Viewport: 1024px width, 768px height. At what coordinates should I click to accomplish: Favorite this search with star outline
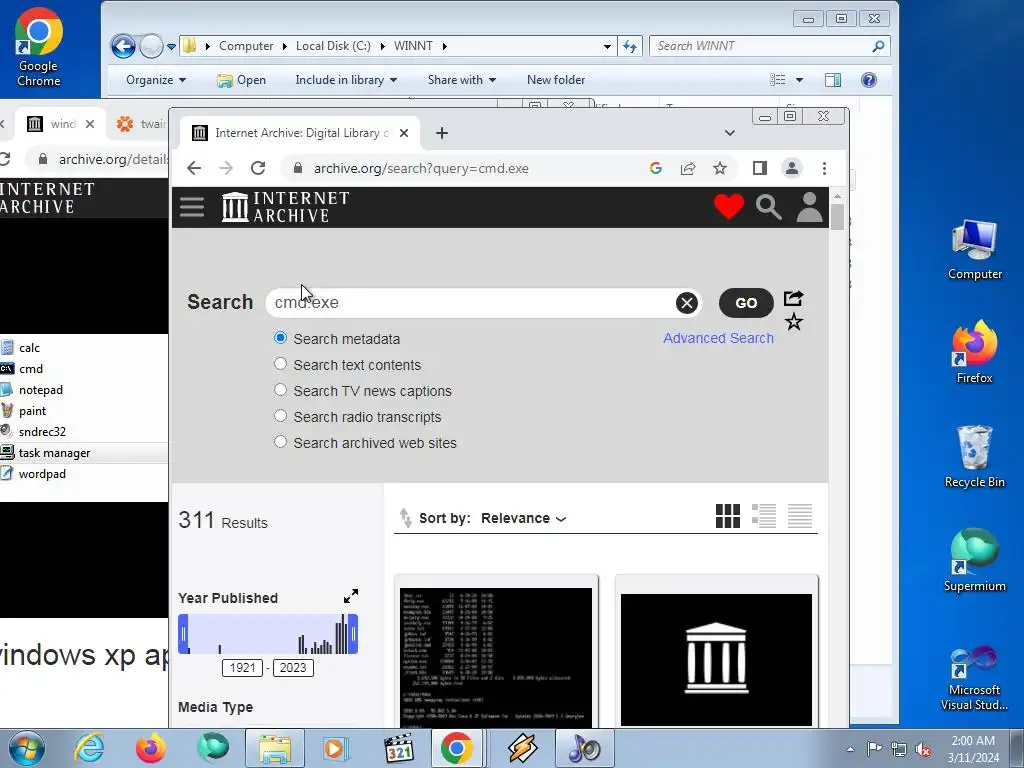[793, 321]
